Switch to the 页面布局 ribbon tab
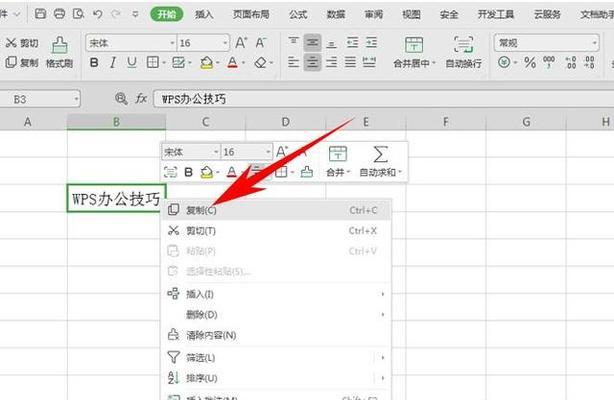Viewport: 614px width, 400px height. pos(251,14)
